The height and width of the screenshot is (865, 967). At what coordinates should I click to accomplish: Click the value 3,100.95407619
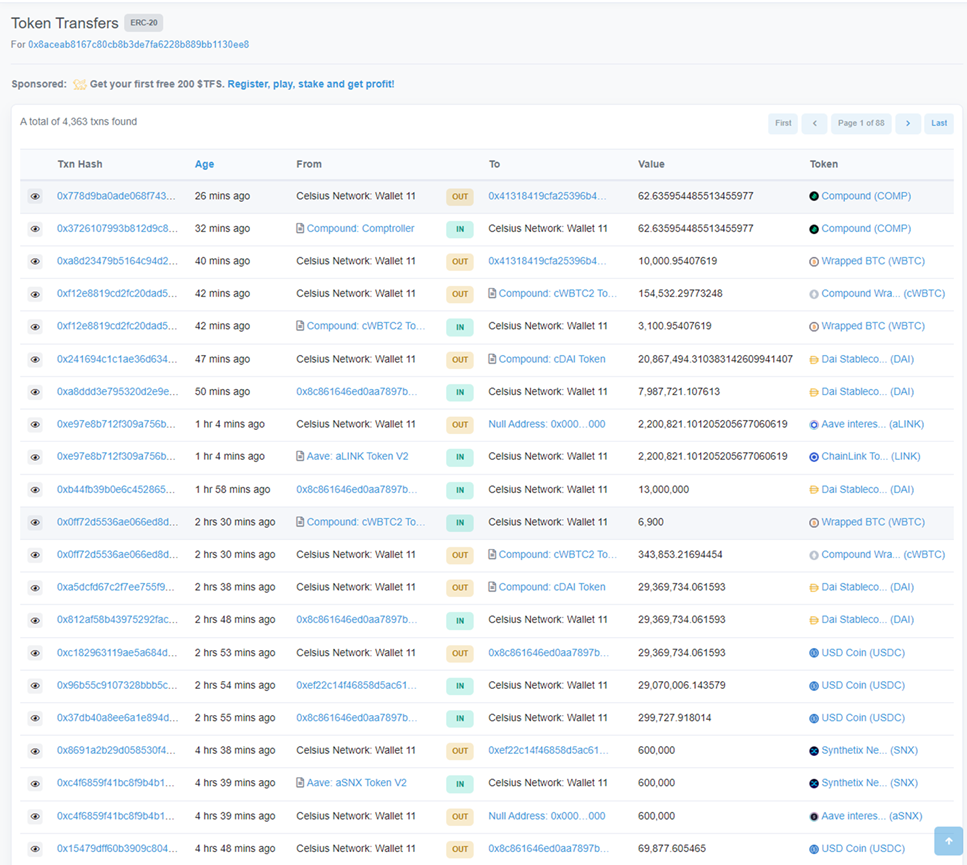click(675, 326)
